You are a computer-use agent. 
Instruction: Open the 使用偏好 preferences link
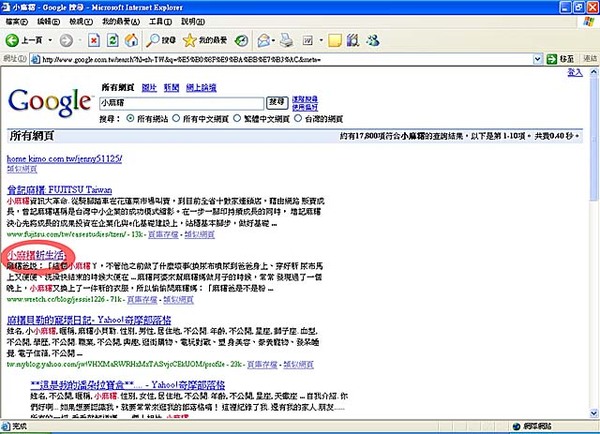click(305, 108)
